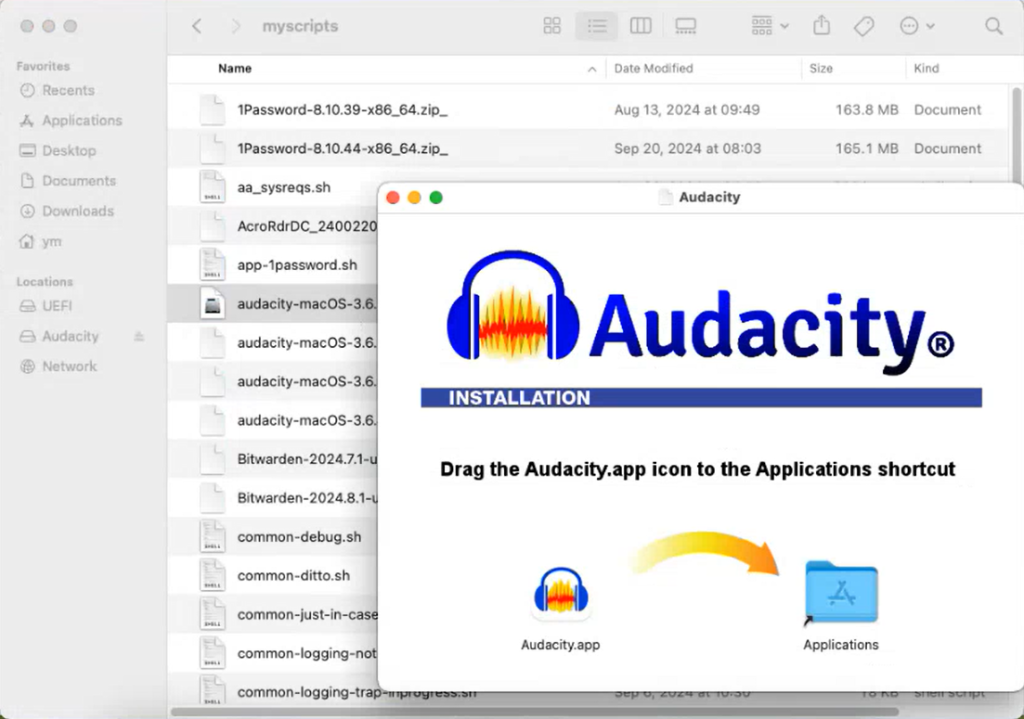Open the More actions ellipsis menu
The width and height of the screenshot is (1024, 719).
coord(917,26)
